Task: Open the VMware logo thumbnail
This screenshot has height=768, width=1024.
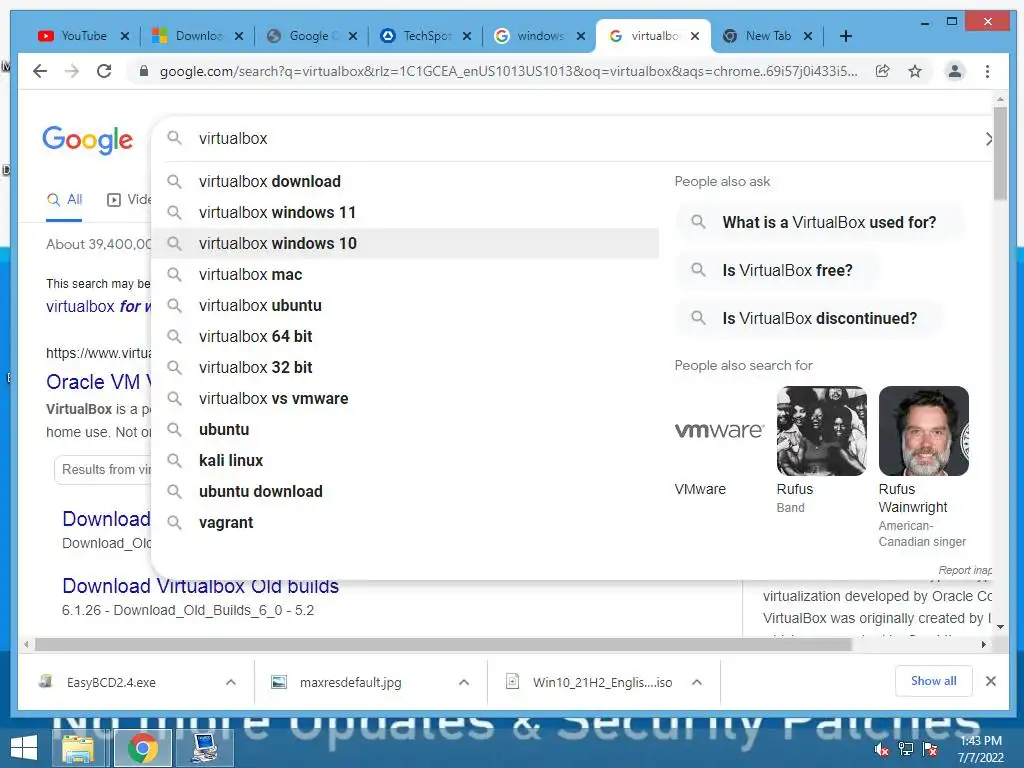Action: [x=719, y=430]
